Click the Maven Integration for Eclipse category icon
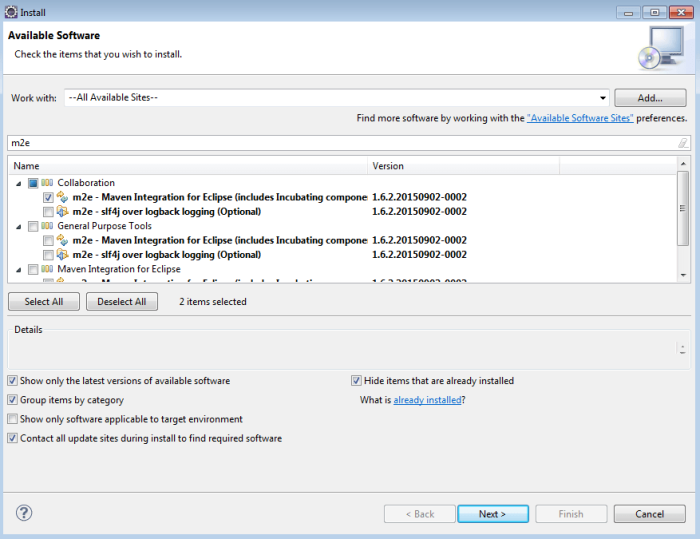 47,269
